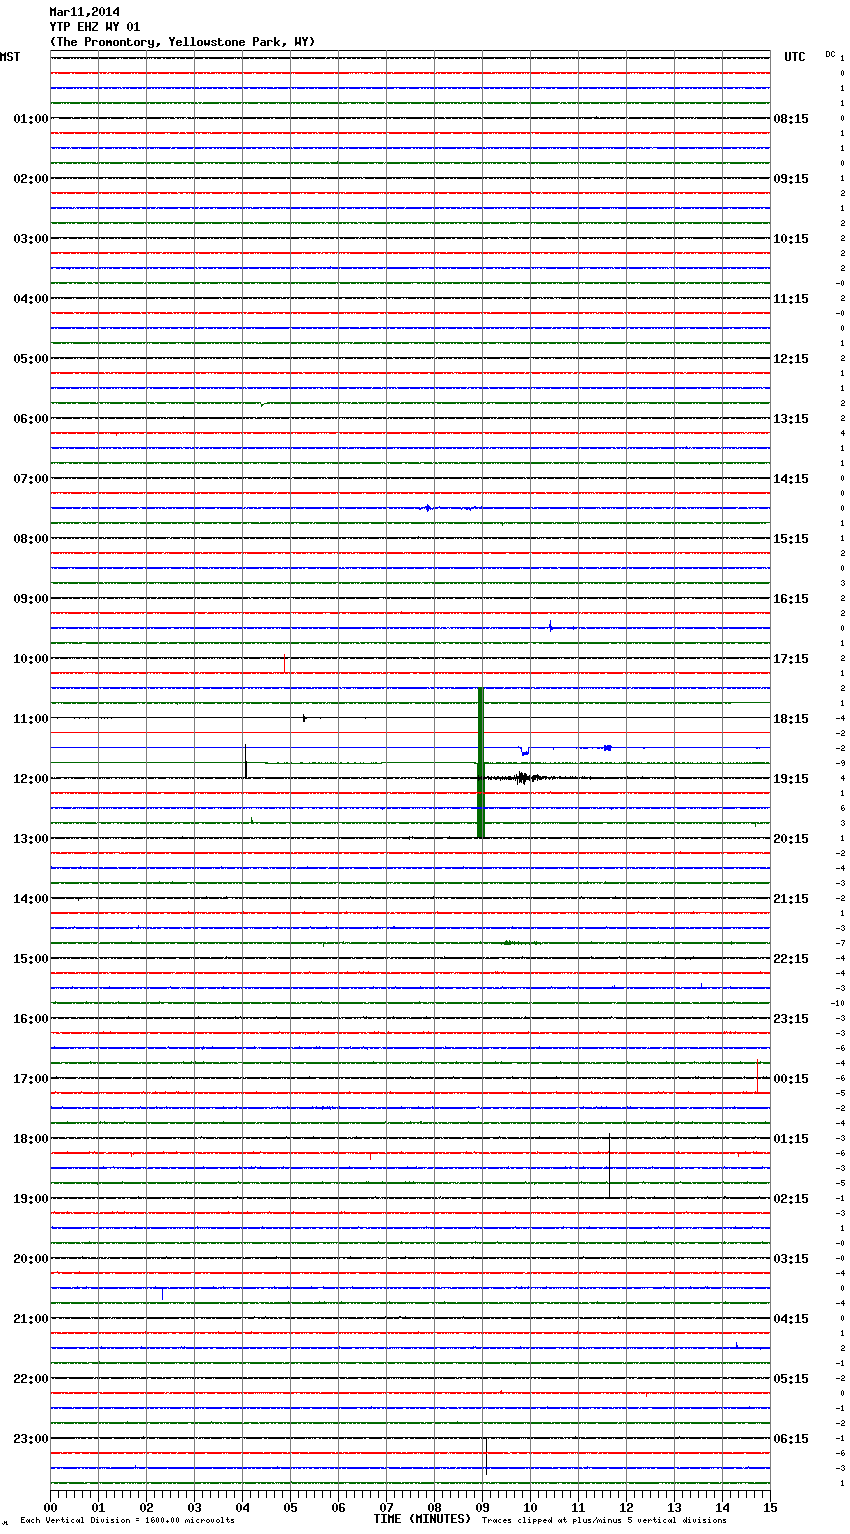Click the black seismic wiggle on the 12:00 trace
This screenshot has width=850, height=1534.
pyautogui.click(x=522, y=778)
